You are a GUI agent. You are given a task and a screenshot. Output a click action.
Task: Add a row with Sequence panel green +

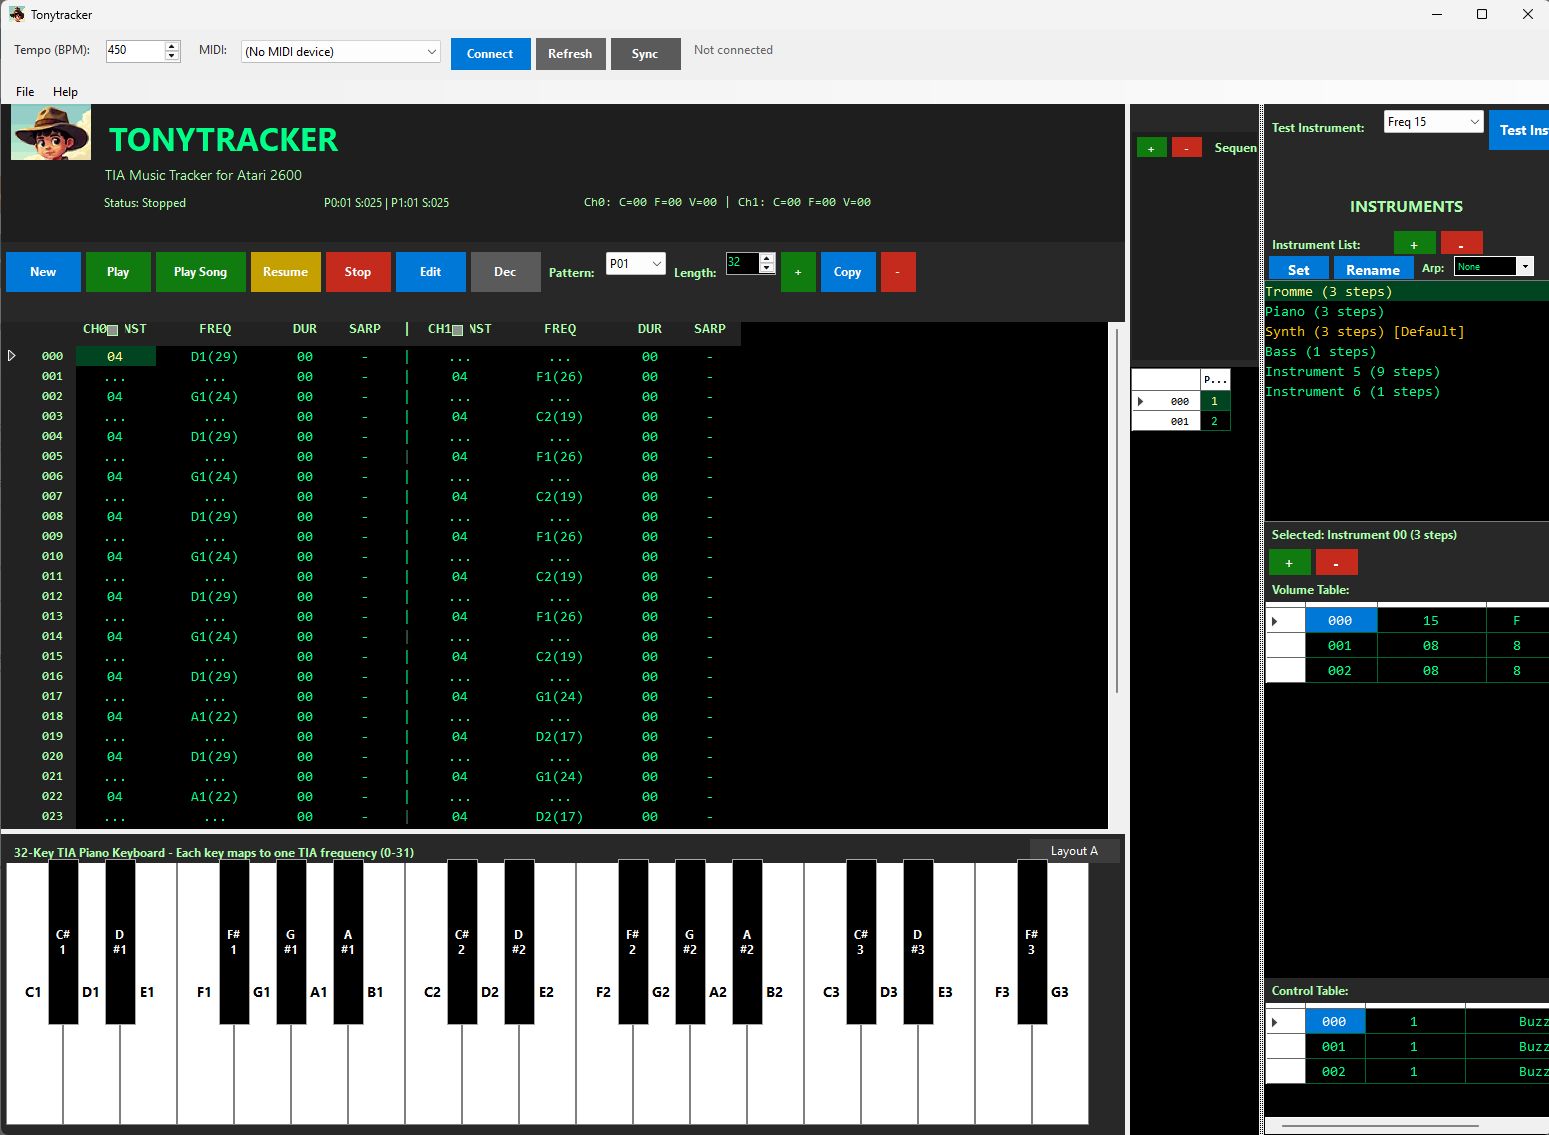click(x=1151, y=148)
